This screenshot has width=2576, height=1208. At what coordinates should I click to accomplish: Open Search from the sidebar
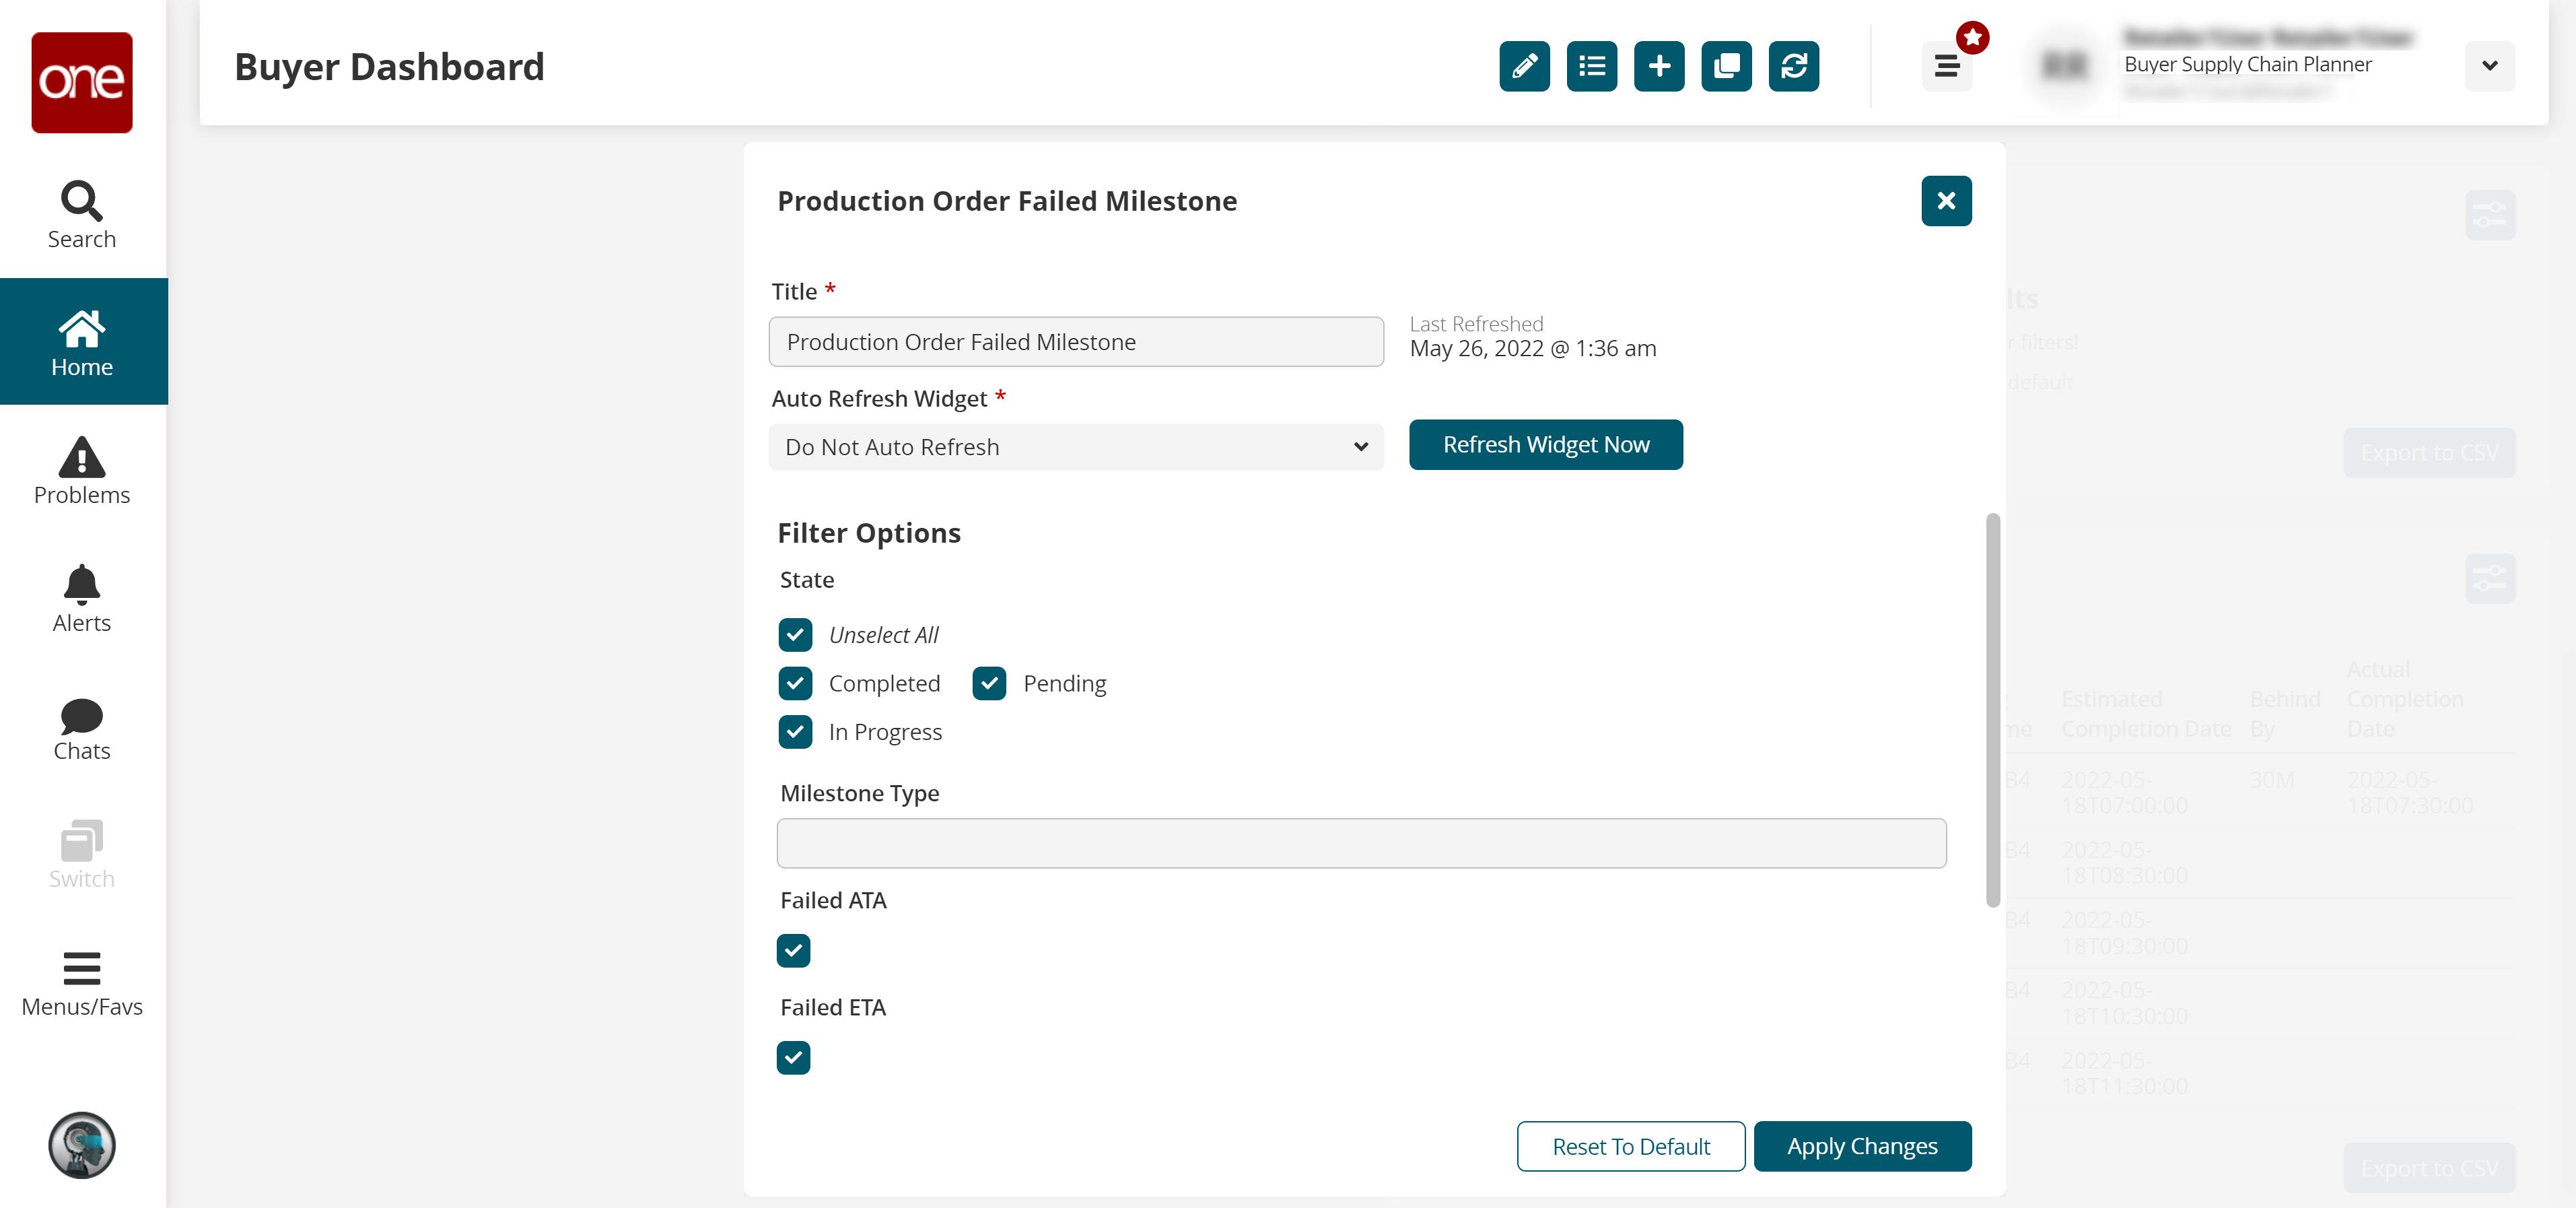click(82, 214)
